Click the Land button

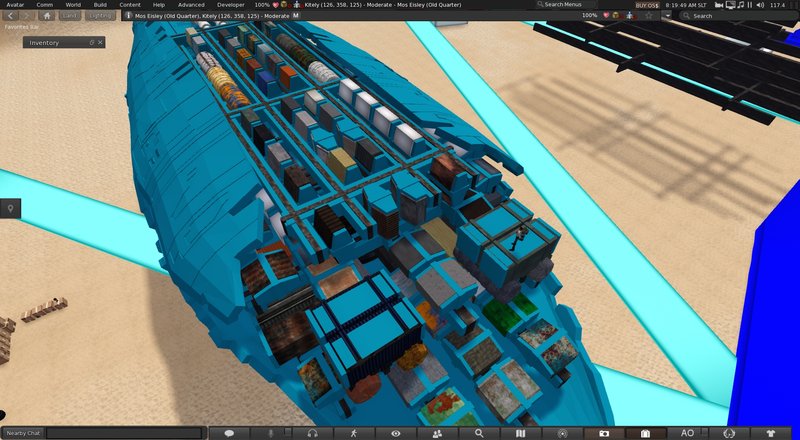coord(69,16)
